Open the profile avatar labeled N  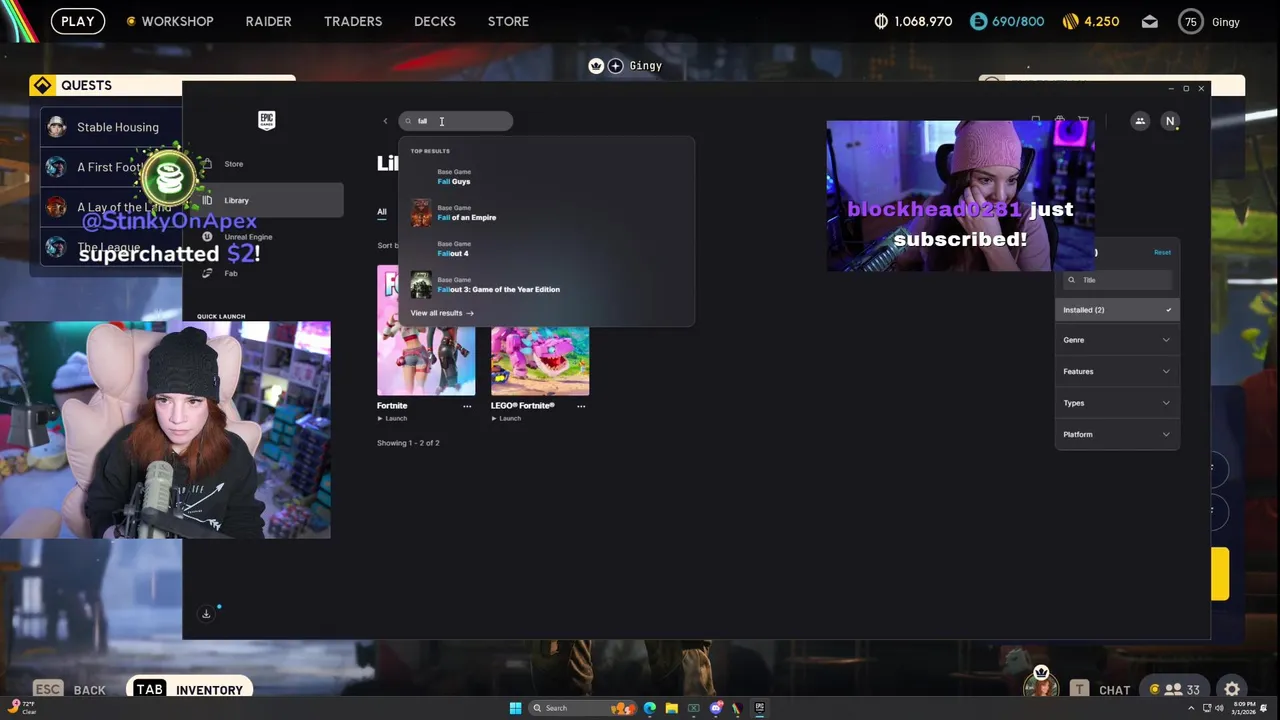coord(1170,121)
